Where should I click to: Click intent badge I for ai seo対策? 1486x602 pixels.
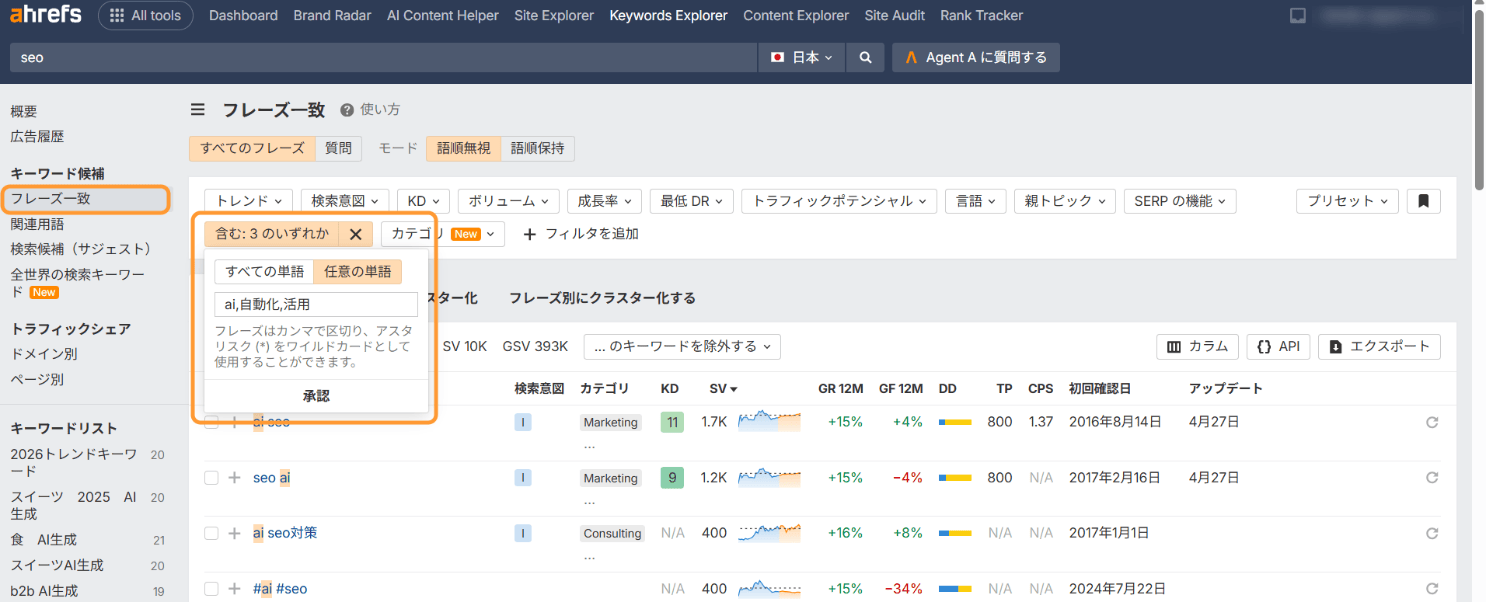pyautogui.click(x=523, y=533)
